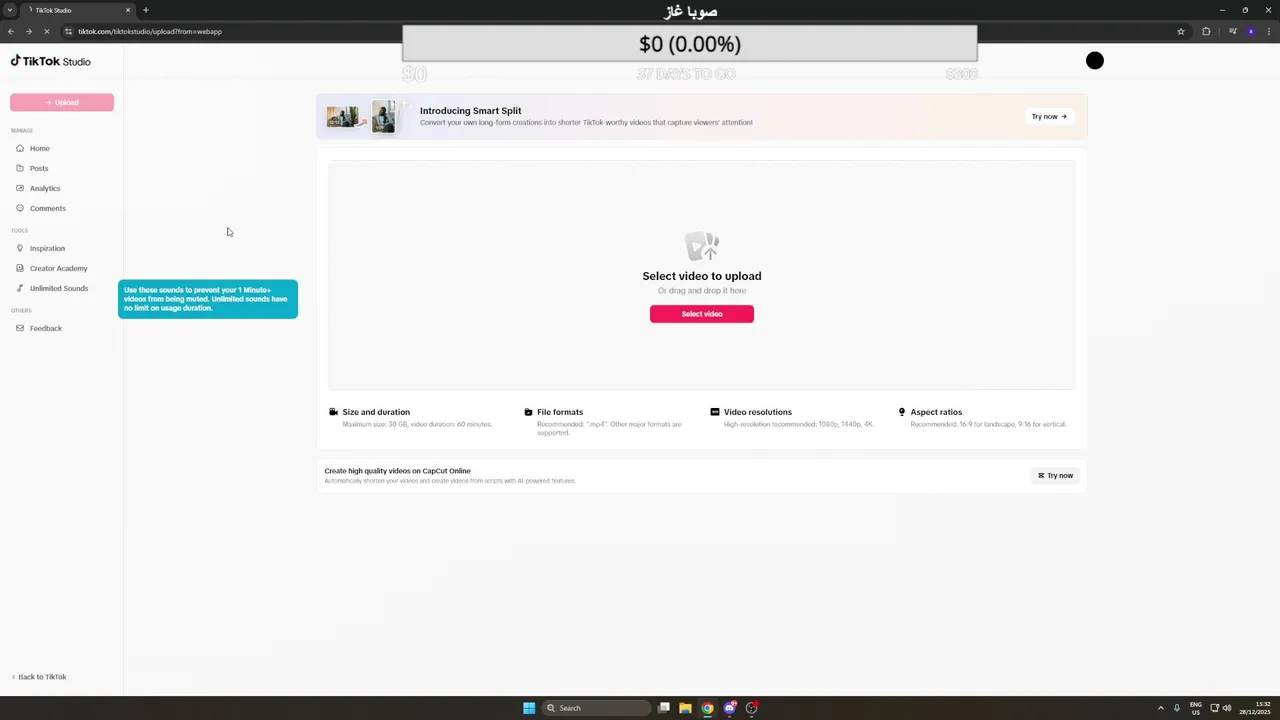Open the Windows Start menu
The height and width of the screenshot is (720, 1280).
529,708
